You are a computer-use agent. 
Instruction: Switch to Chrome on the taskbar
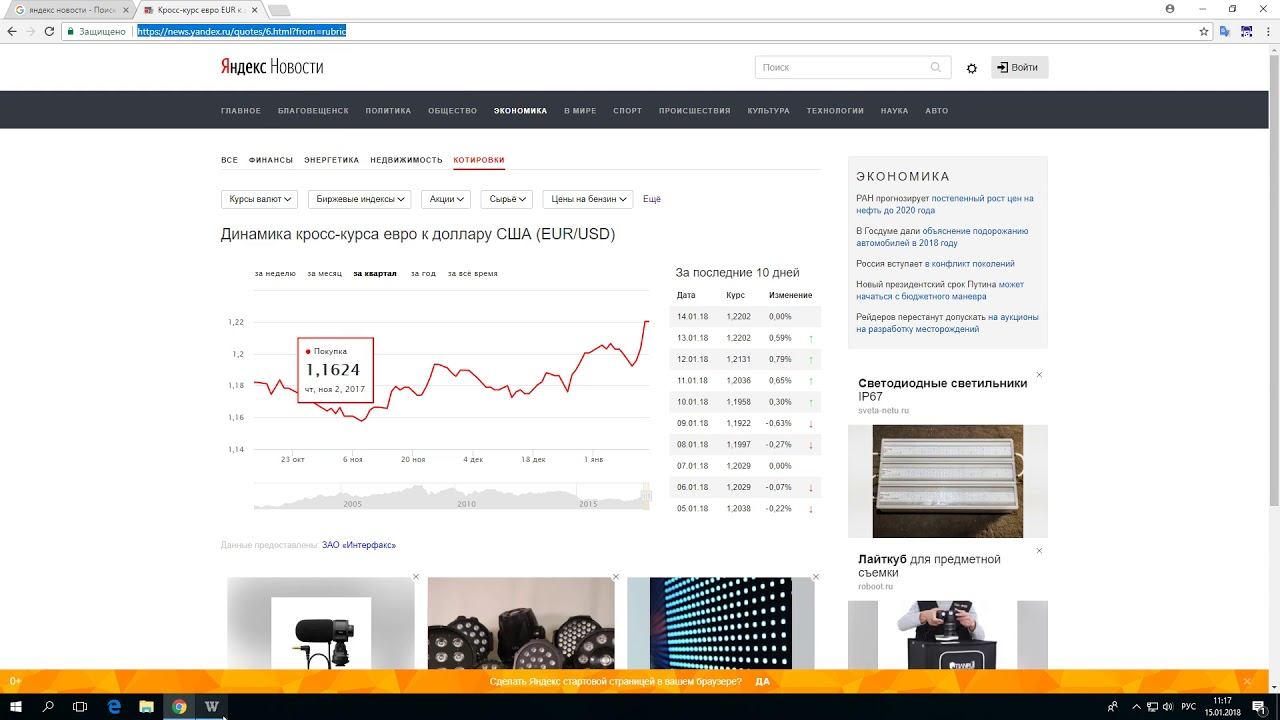pyautogui.click(x=179, y=706)
